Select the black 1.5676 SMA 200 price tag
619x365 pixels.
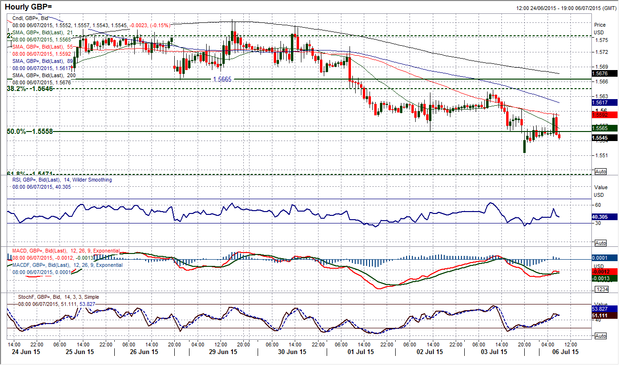click(604, 74)
